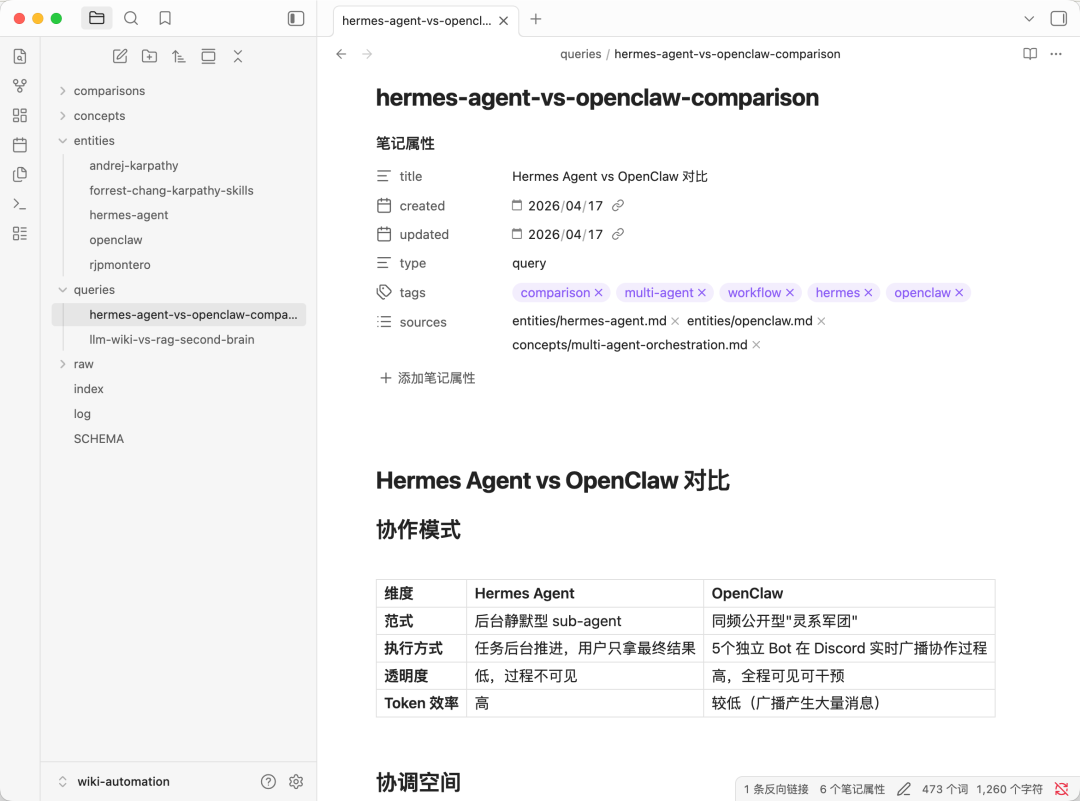This screenshot has width=1080, height=801.
Task: Remove concepts/multi-agent-orchestration.md from sources
Action: 756,344
